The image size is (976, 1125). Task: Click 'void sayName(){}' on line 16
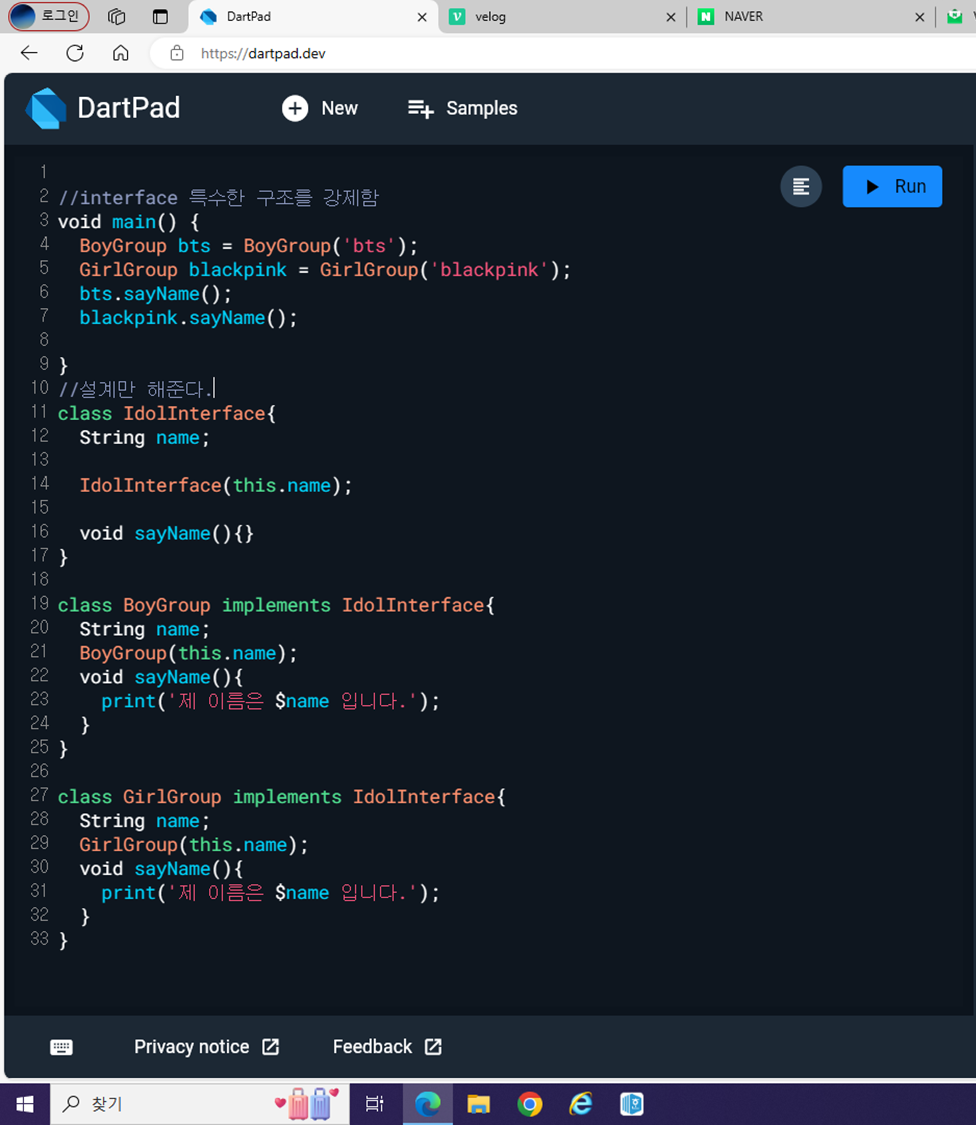tap(166, 533)
